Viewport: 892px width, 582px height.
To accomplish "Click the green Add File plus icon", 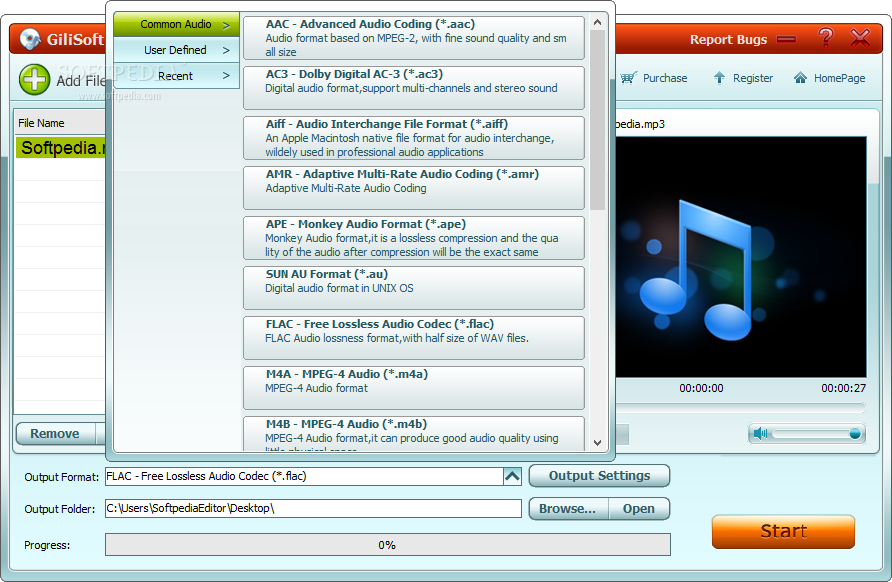I will (x=35, y=79).
